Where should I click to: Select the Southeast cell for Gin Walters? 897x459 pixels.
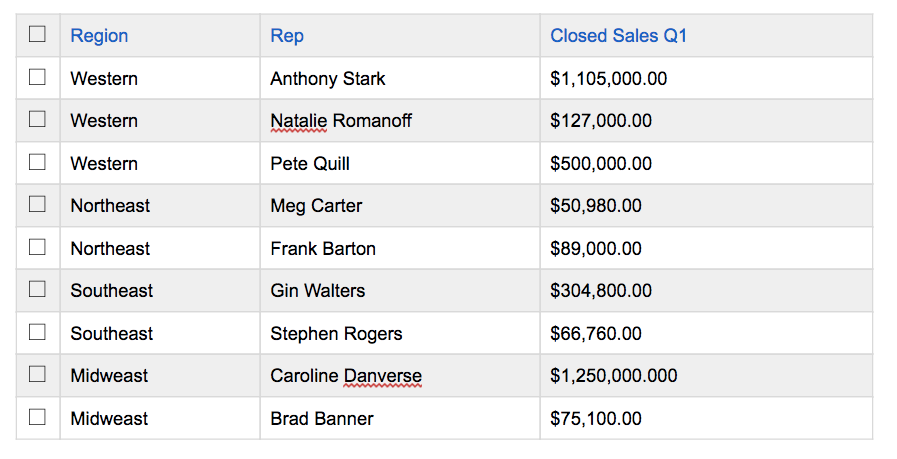(111, 291)
